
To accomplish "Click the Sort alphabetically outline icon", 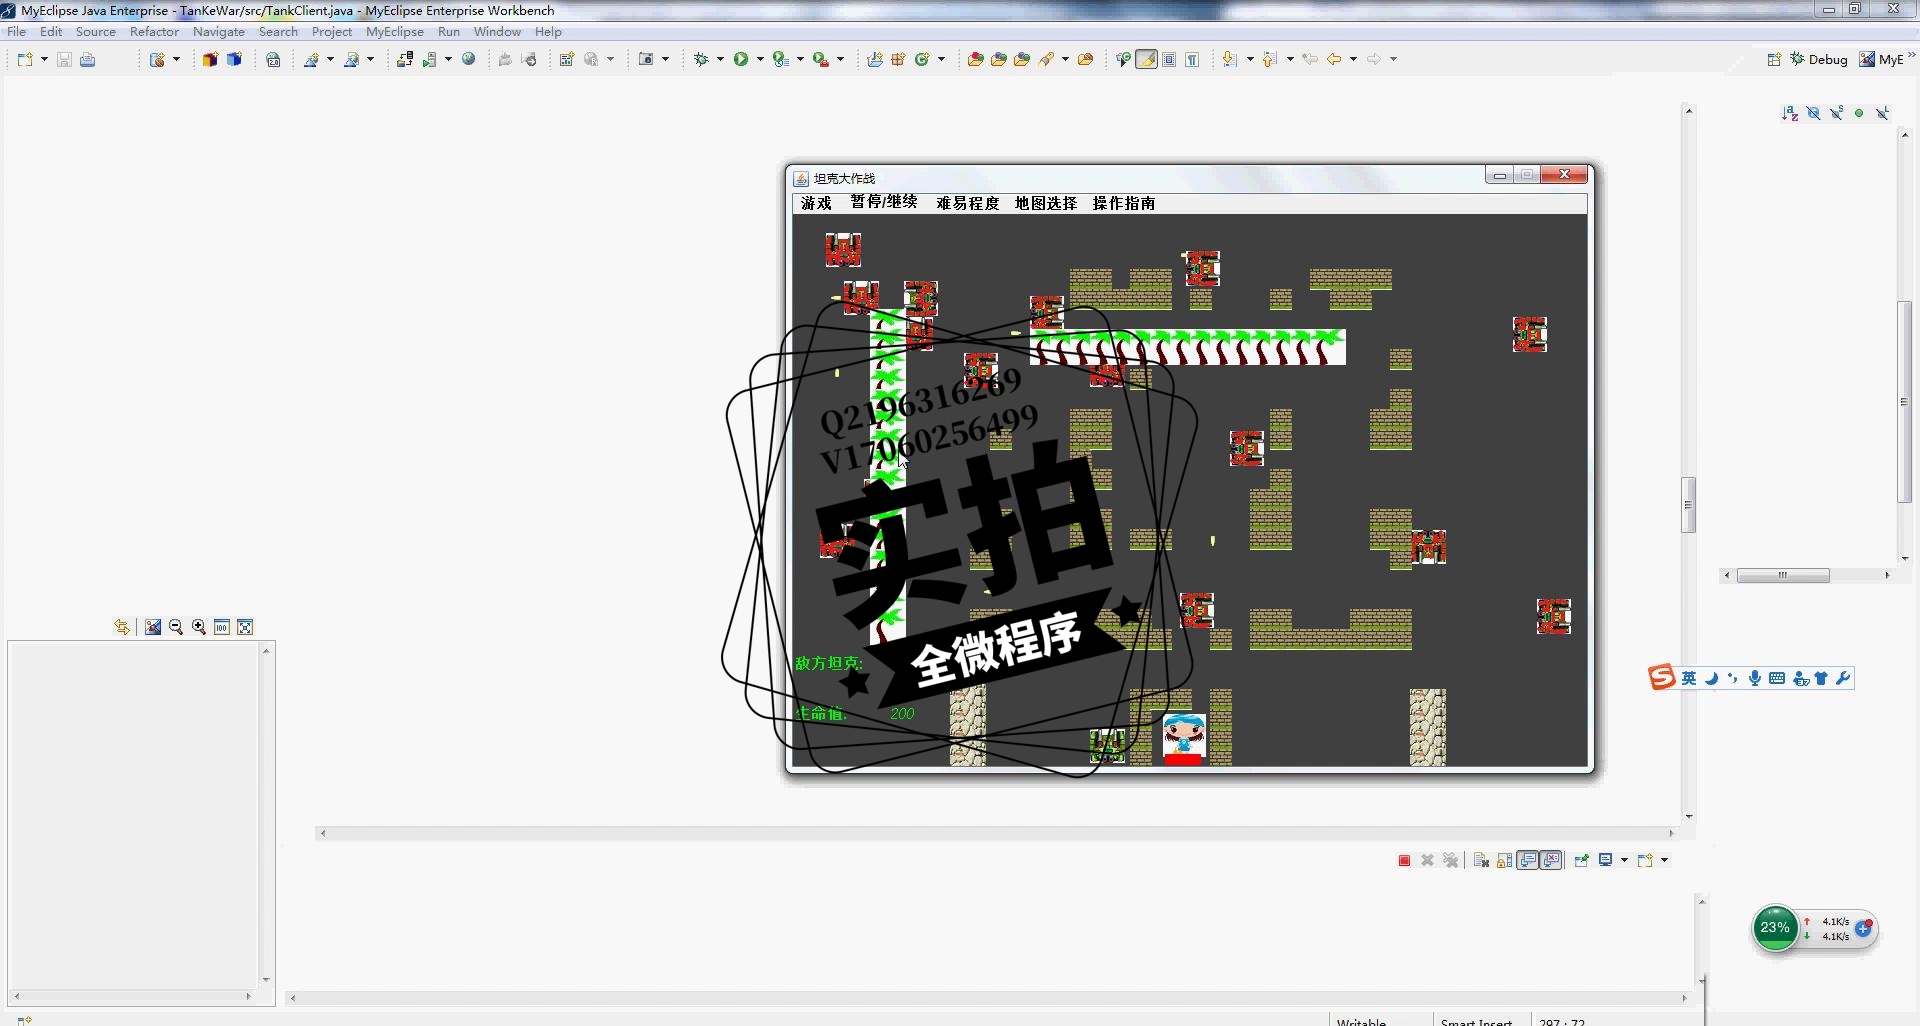I will point(1790,113).
